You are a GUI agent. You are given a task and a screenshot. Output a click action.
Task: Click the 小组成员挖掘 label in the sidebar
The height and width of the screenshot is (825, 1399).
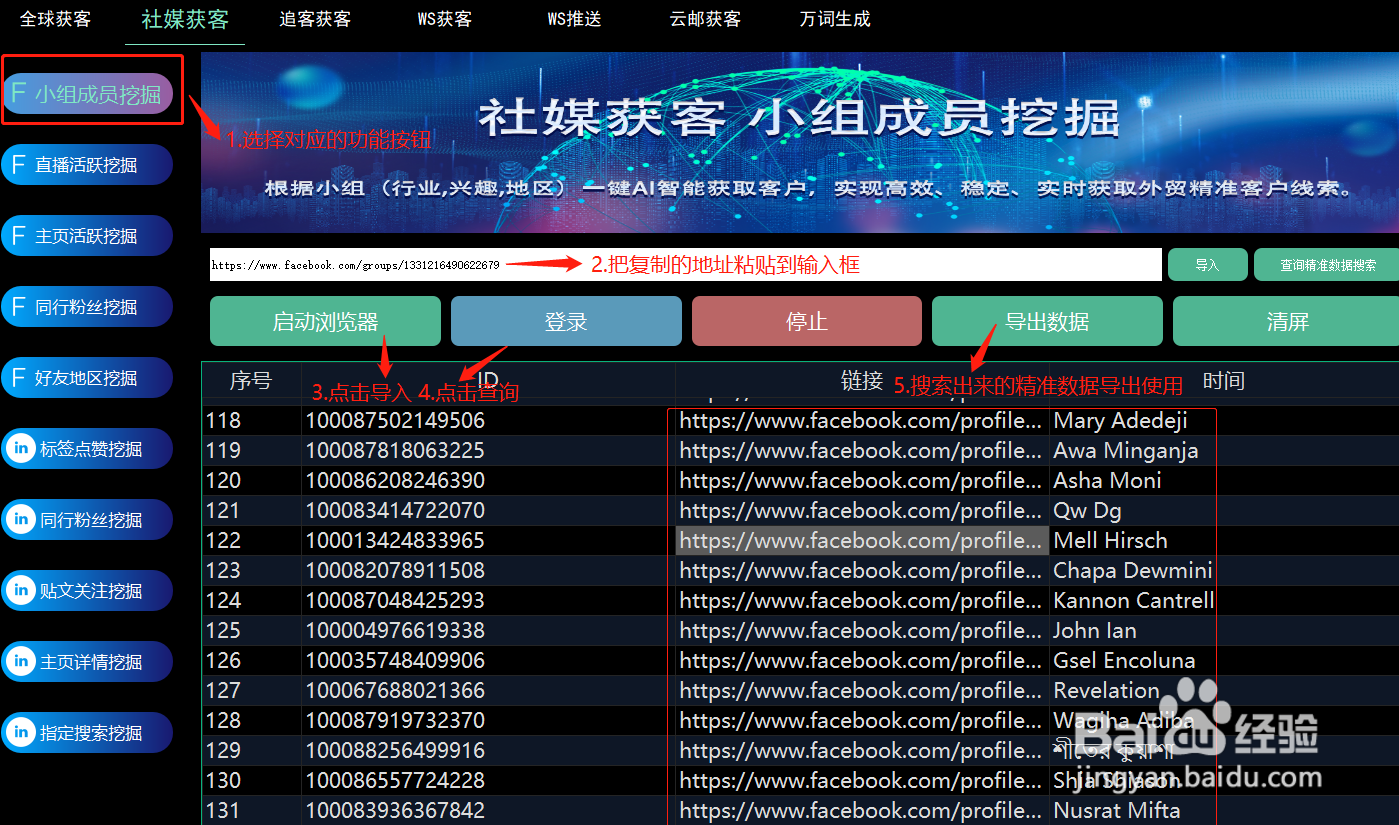(98, 95)
